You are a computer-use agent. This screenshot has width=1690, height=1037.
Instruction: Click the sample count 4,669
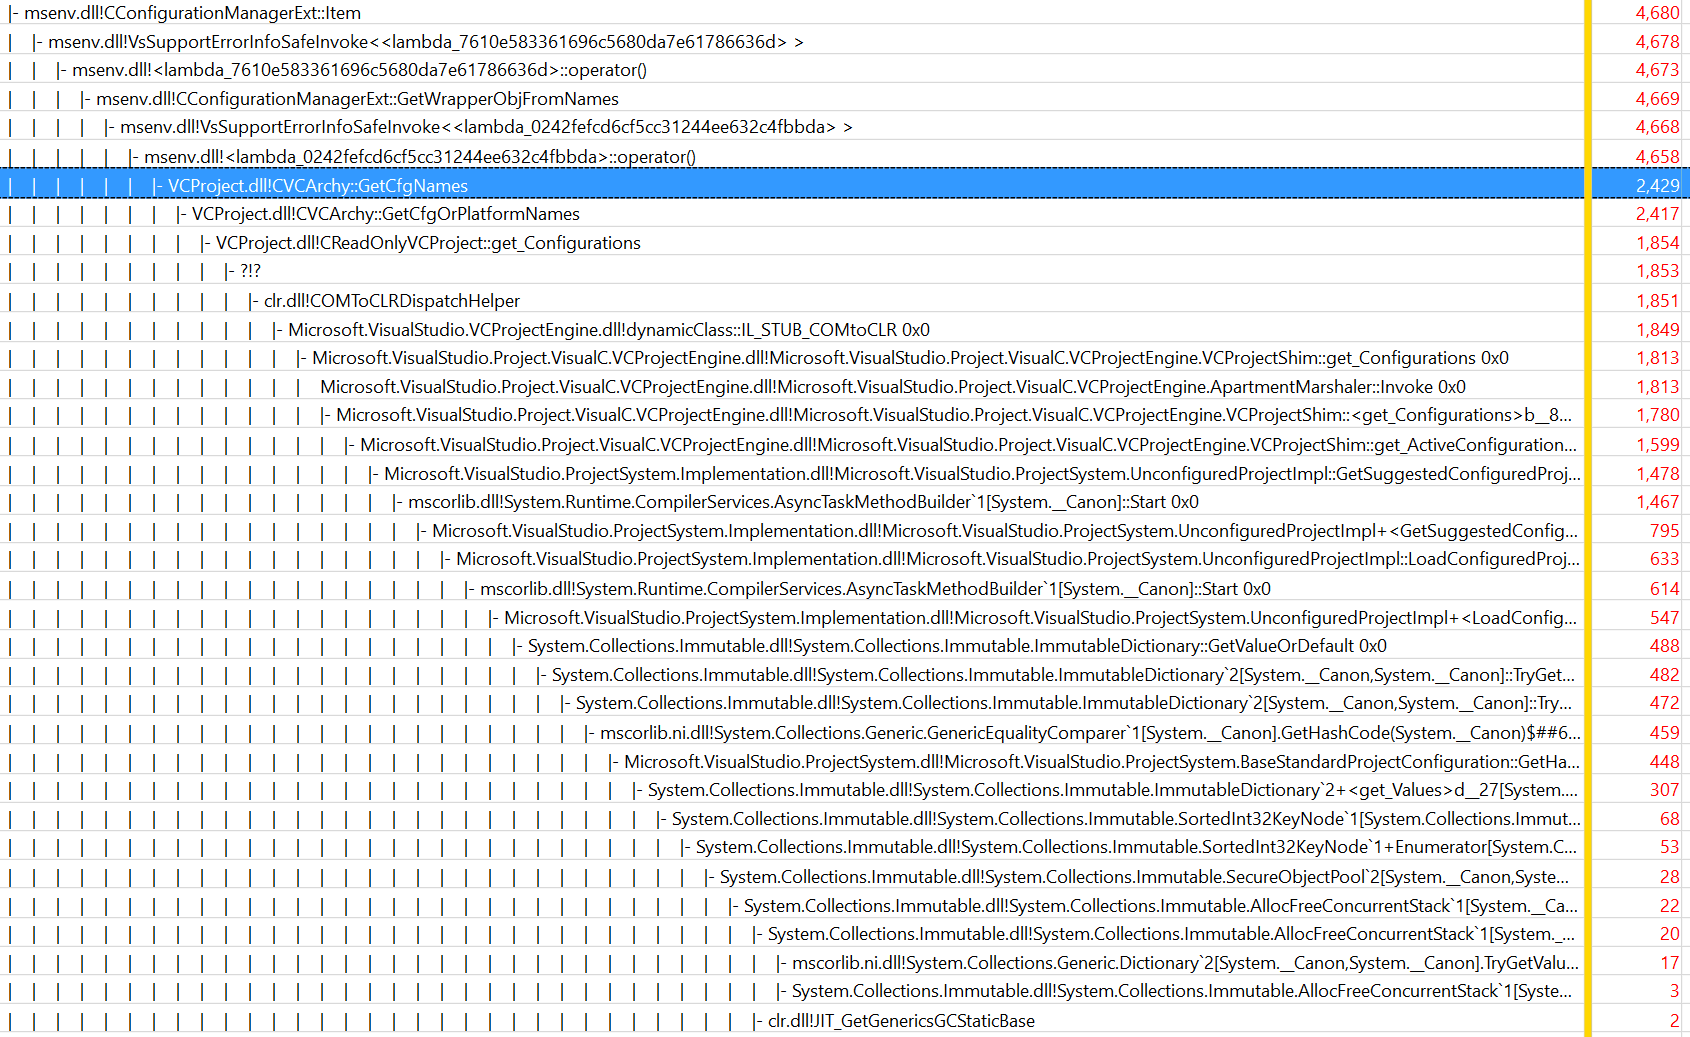(1657, 99)
